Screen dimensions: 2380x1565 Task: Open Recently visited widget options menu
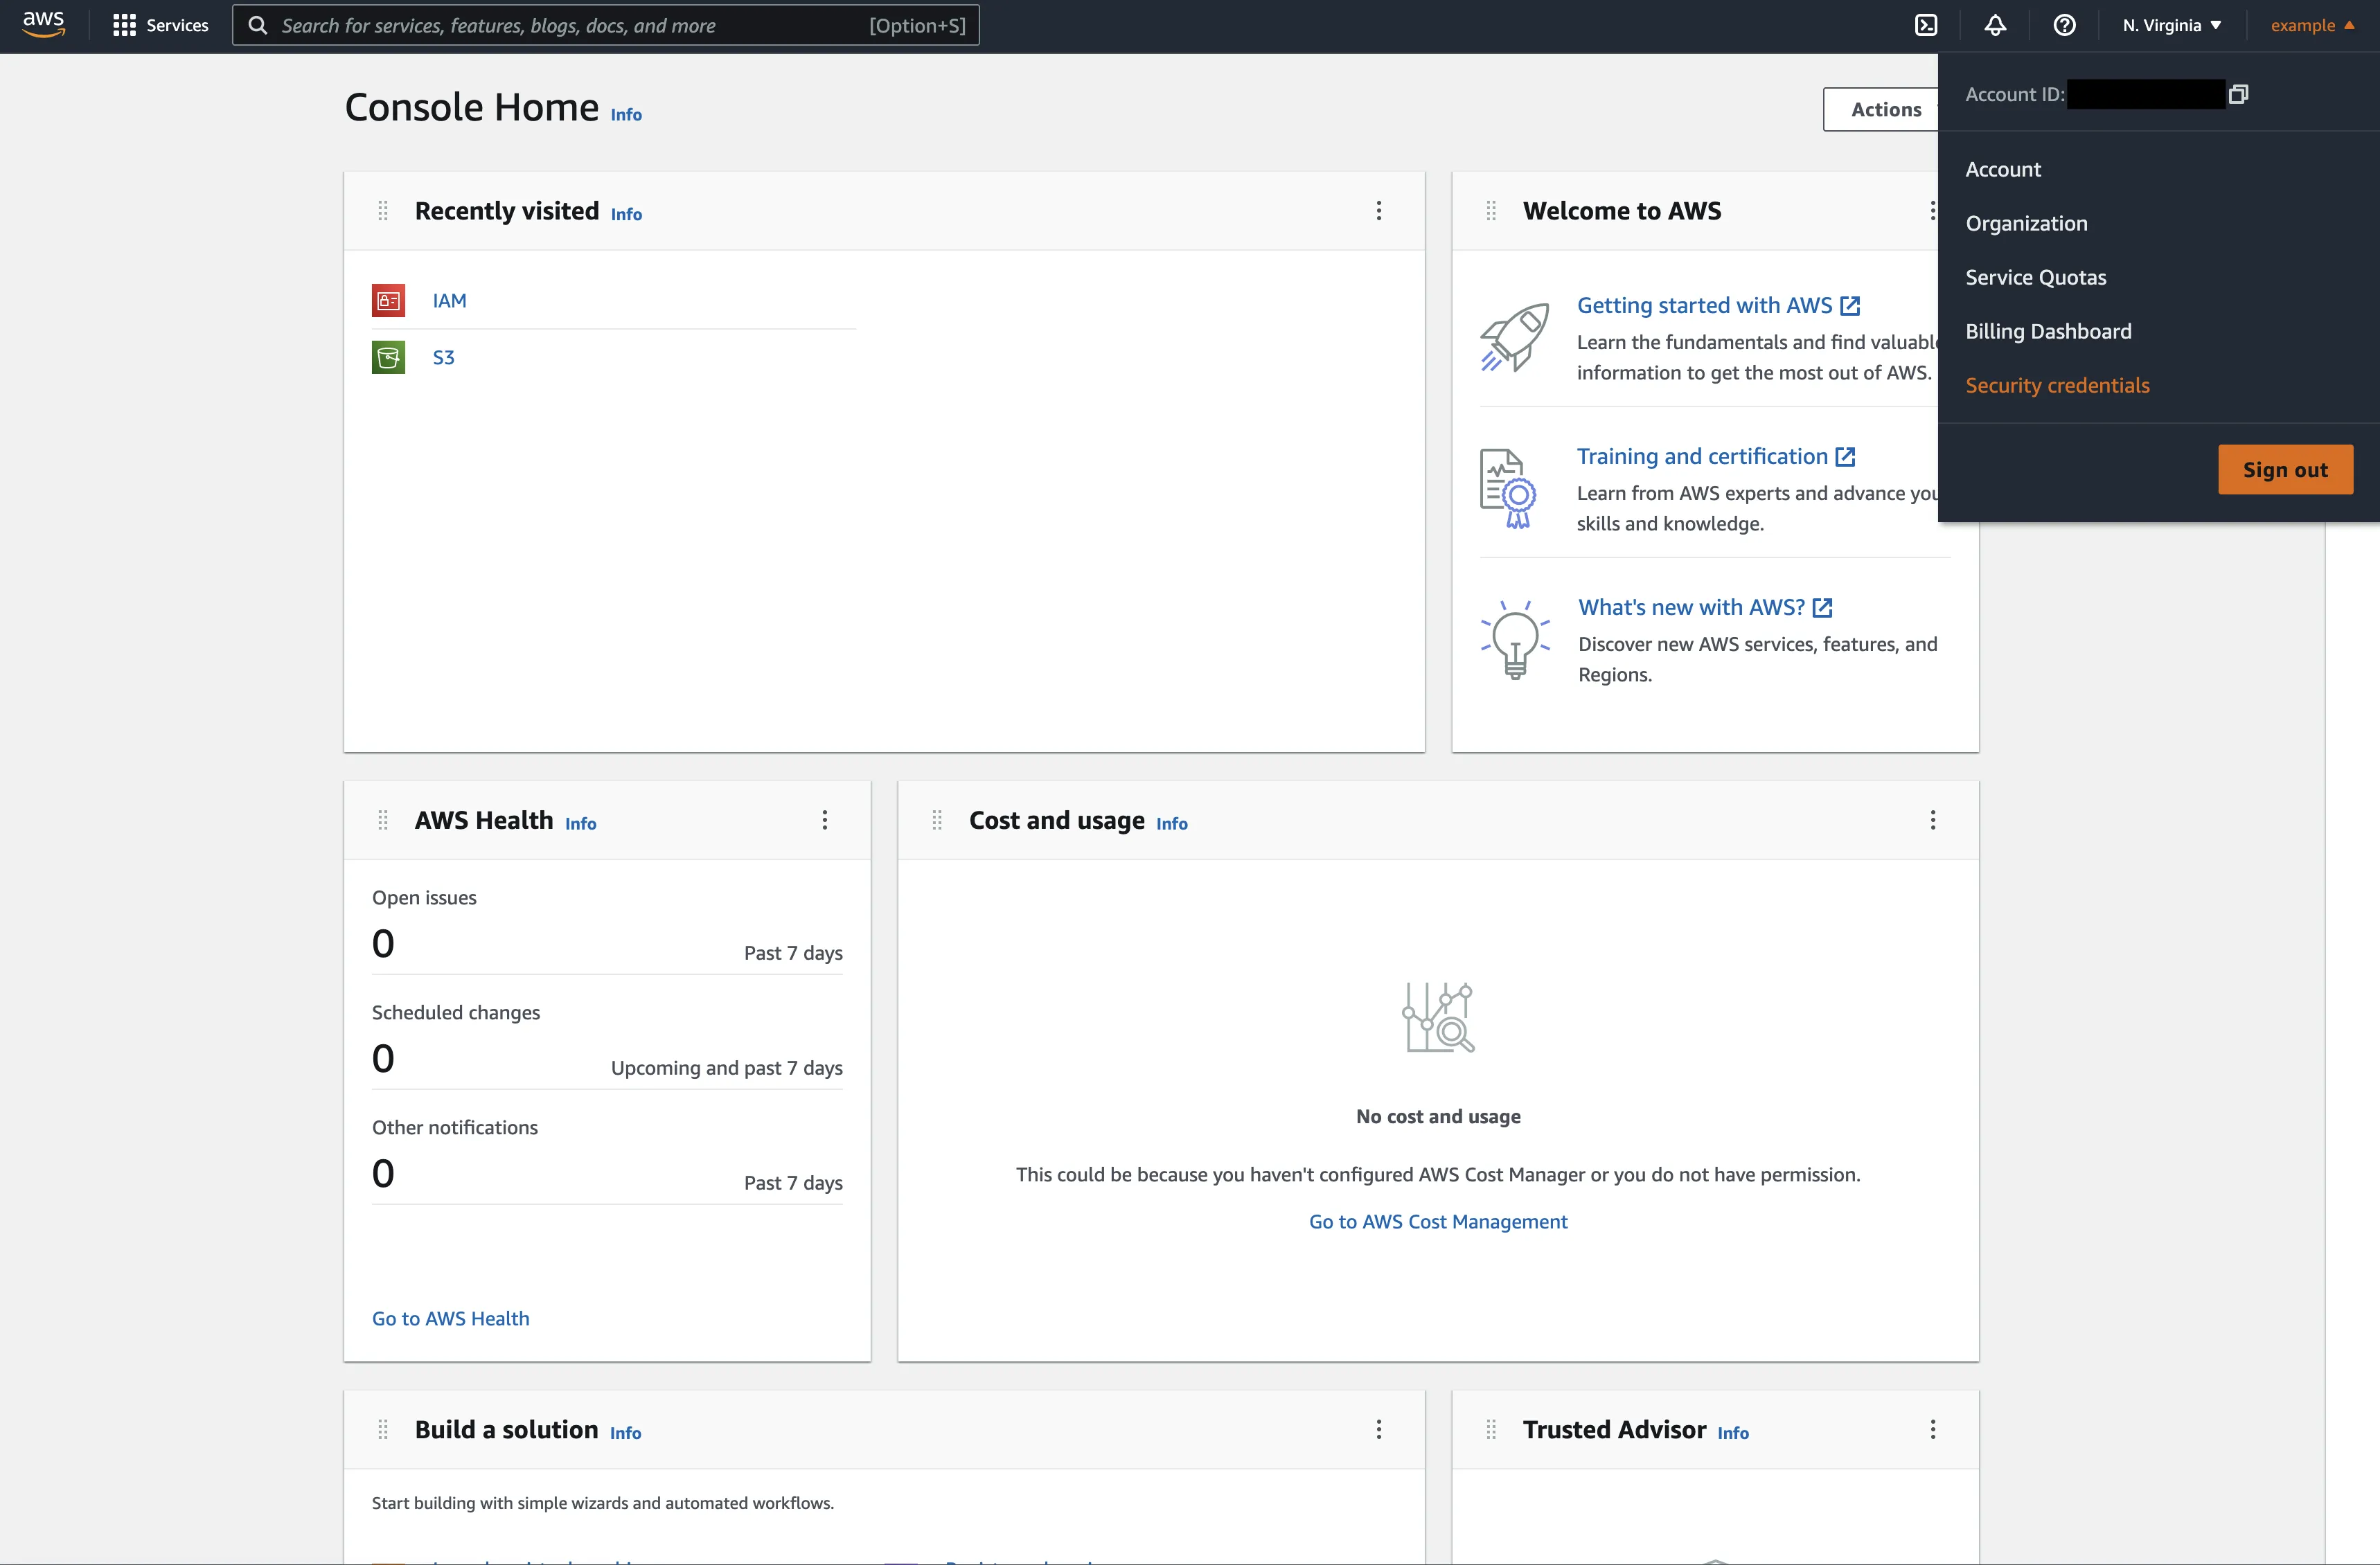point(1378,211)
